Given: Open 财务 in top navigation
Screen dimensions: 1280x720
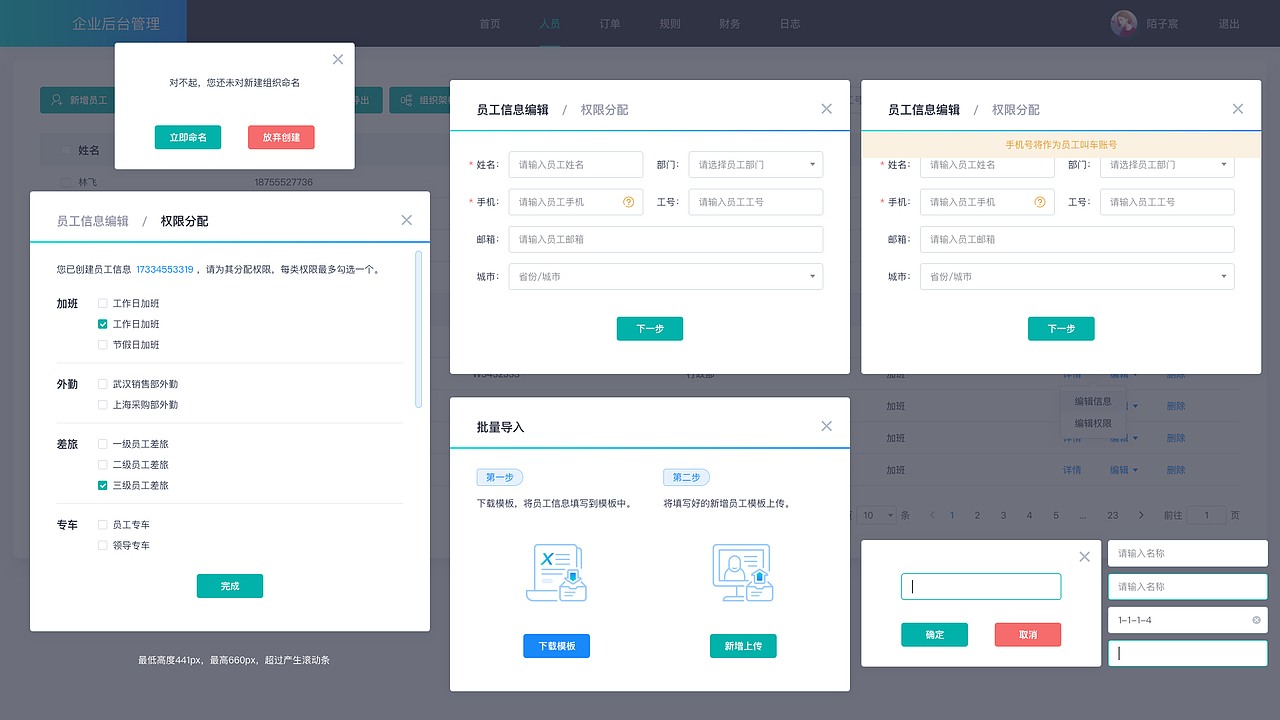Looking at the screenshot, I should coord(730,24).
